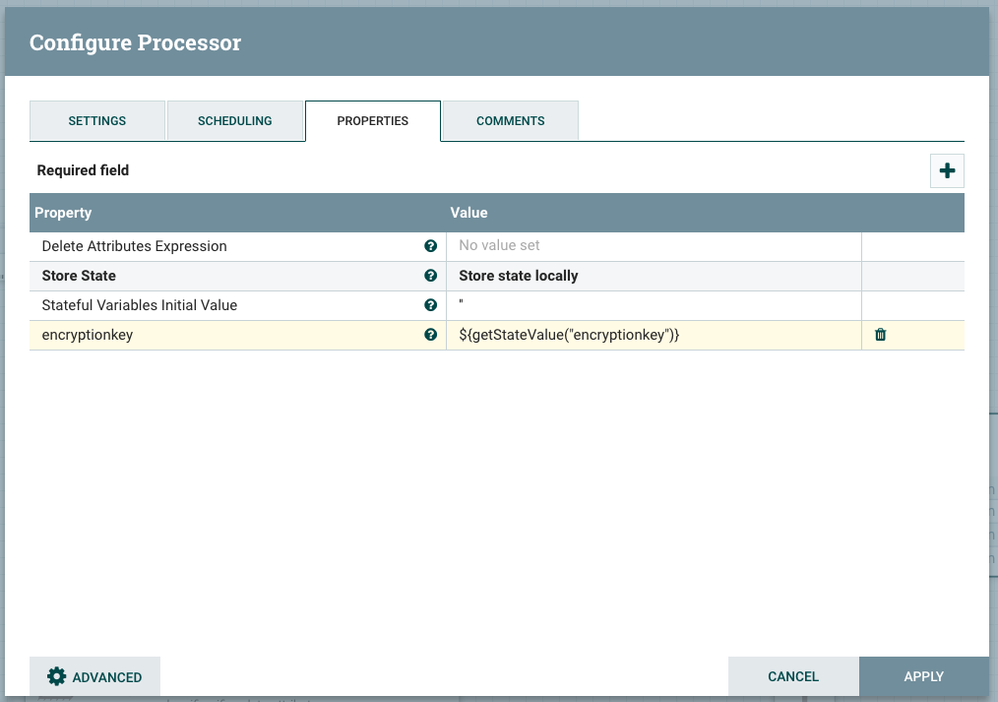Switch to the Settings tab
Viewport: 998px width, 702px height.
(x=97, y=121)
